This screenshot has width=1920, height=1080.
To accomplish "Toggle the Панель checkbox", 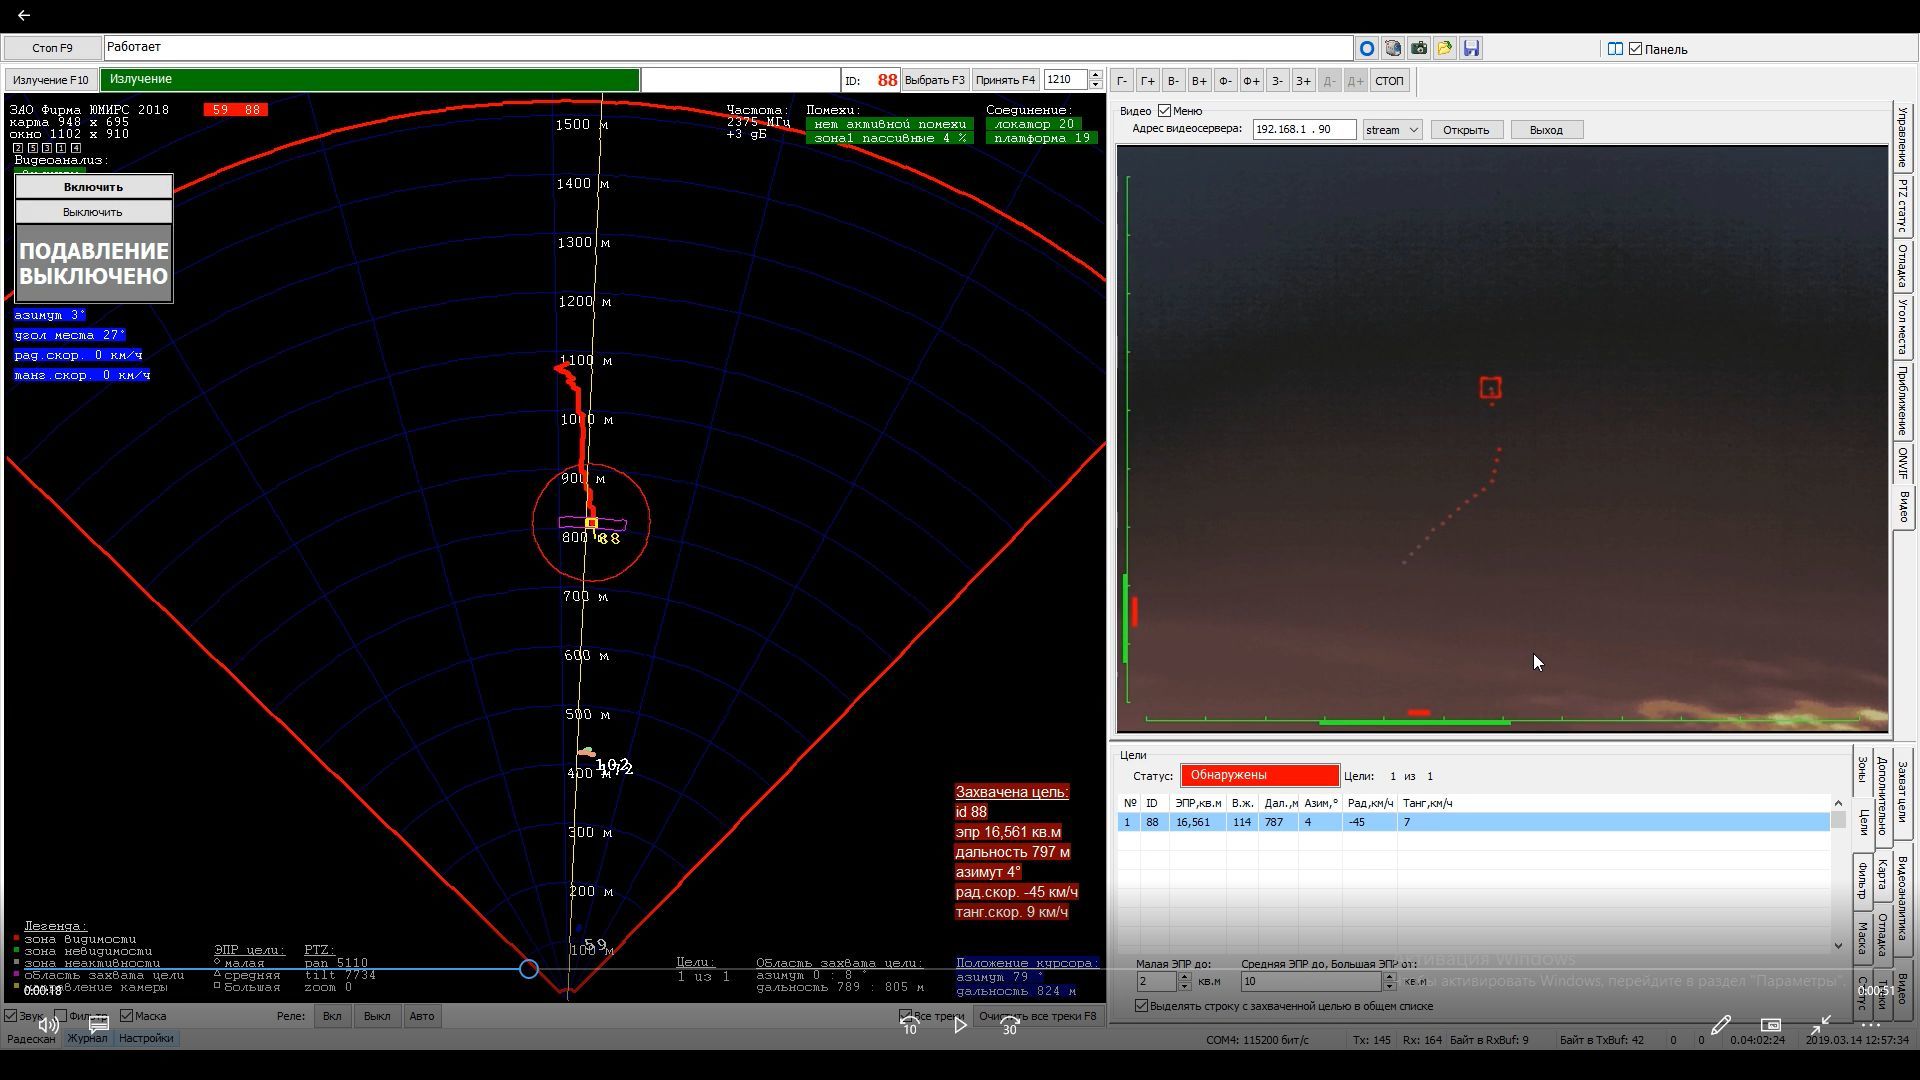I will coord(1636,49).
